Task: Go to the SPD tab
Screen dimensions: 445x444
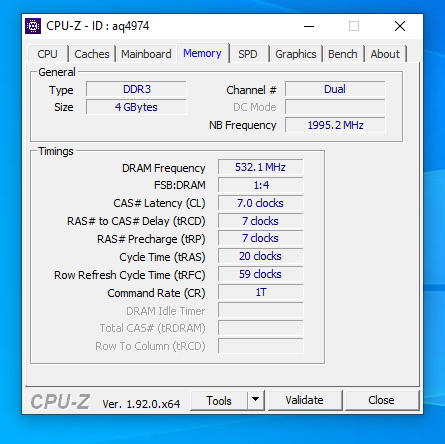Action: click(248, 54)
